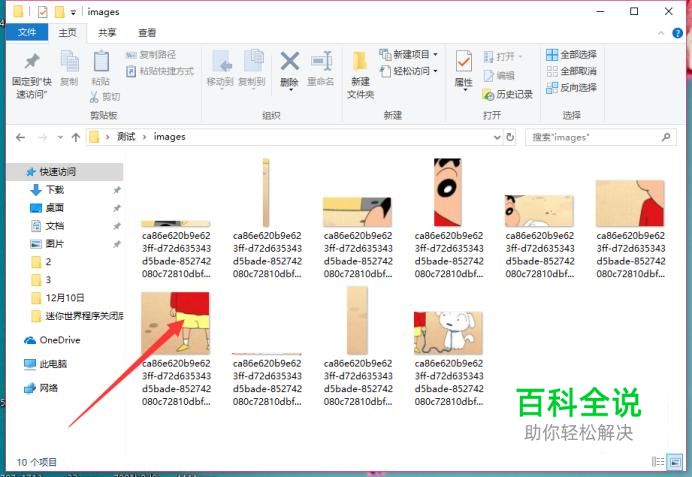Click the Open button in the ribbon
692x477 pixels.
(503, 57)
